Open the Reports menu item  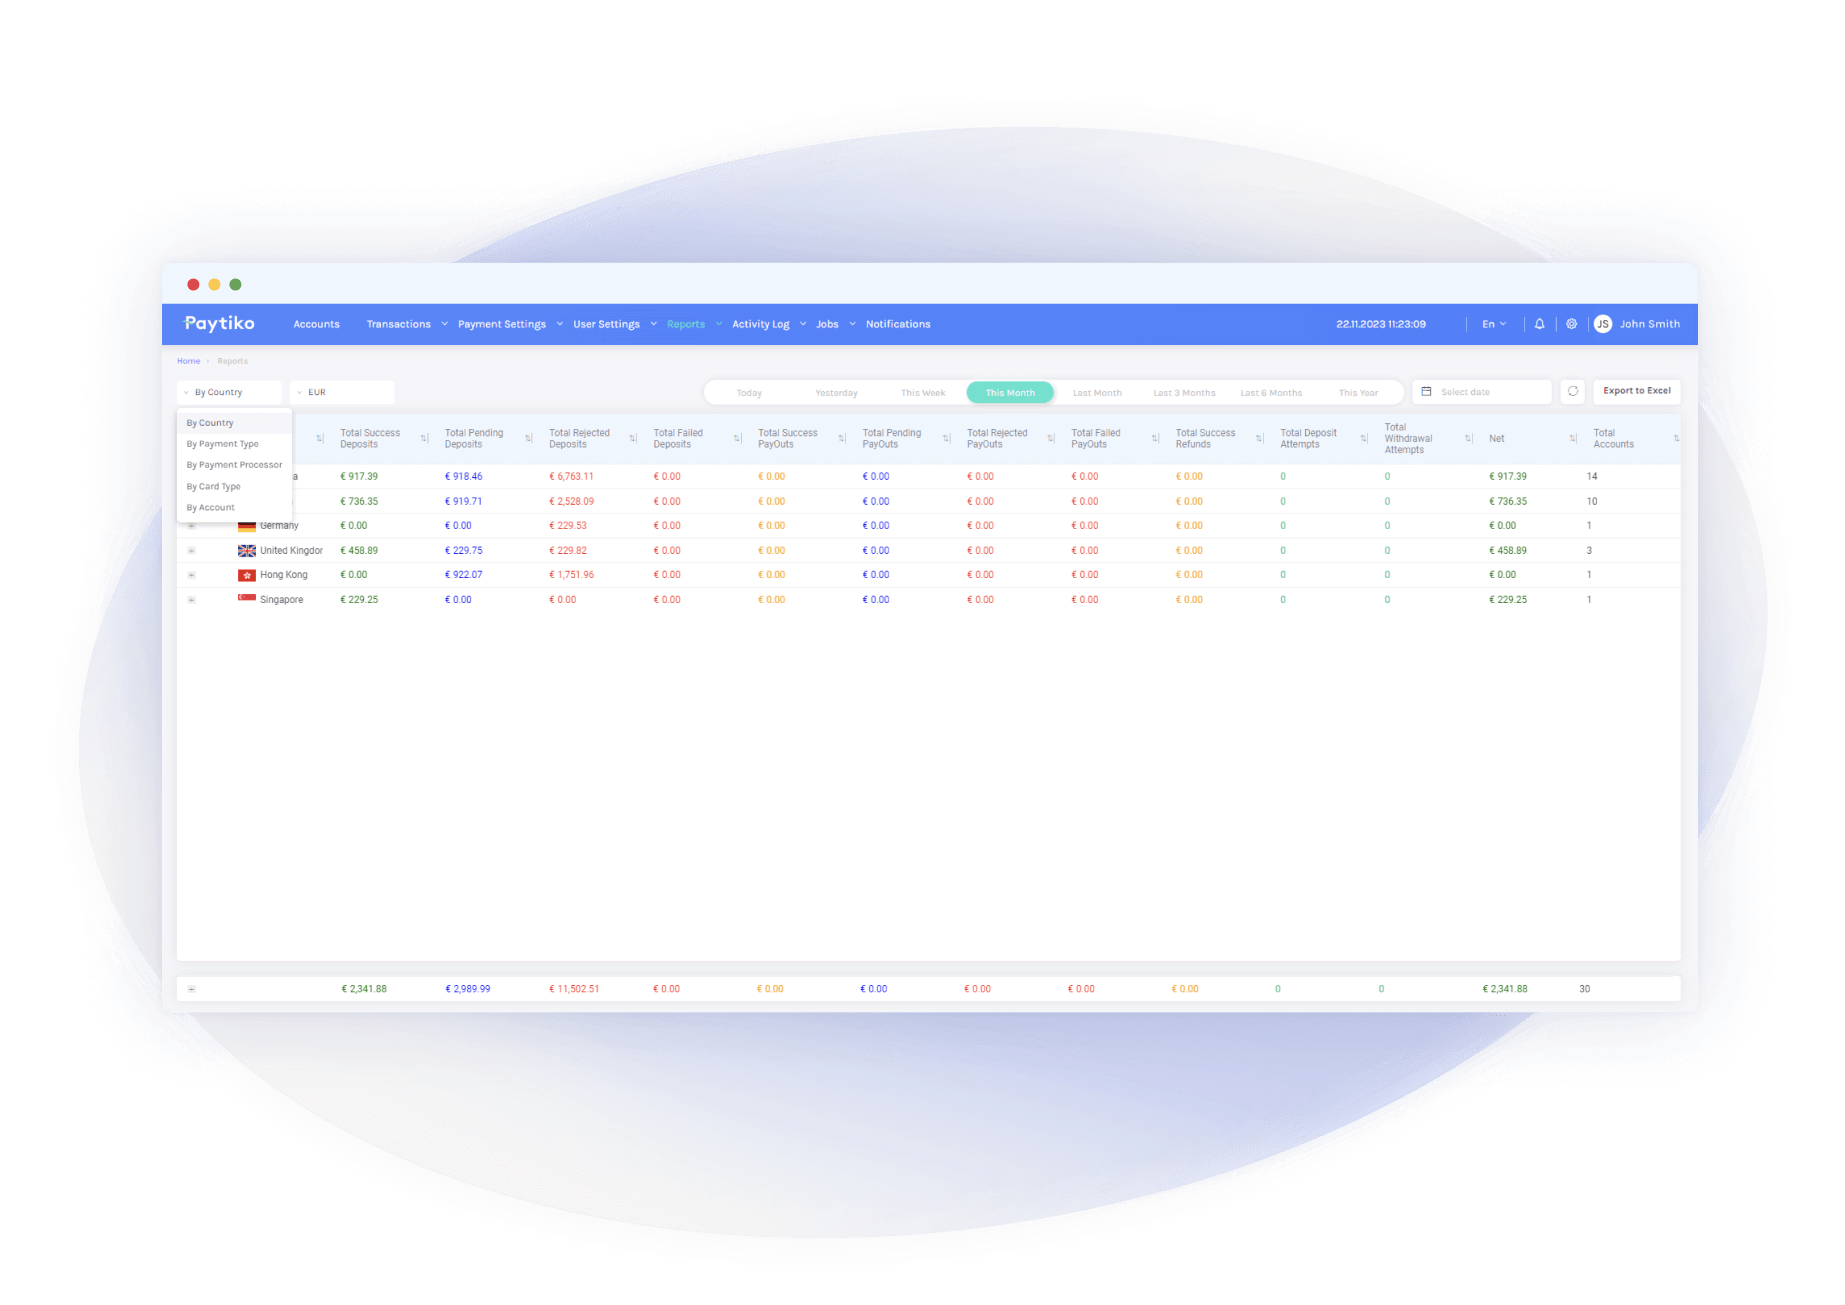click(x=686, y=324)
